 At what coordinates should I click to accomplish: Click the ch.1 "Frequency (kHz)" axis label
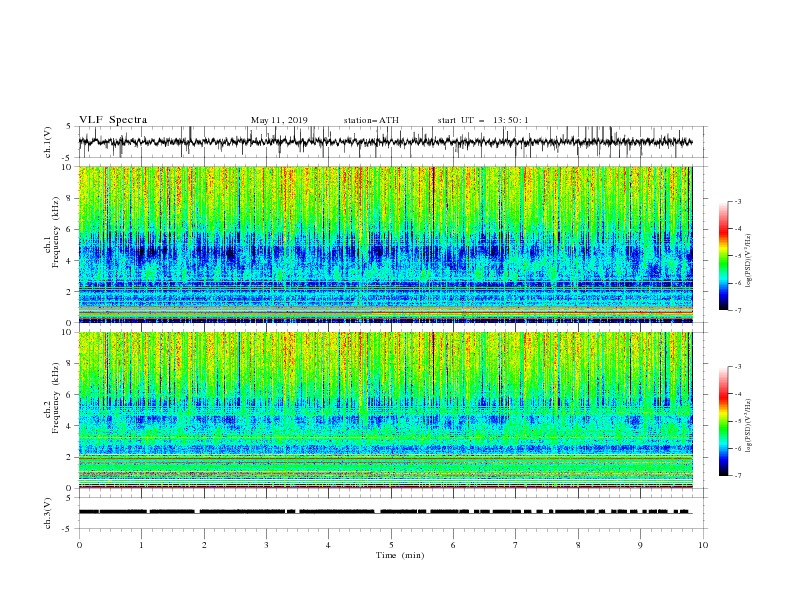point(55,233)
